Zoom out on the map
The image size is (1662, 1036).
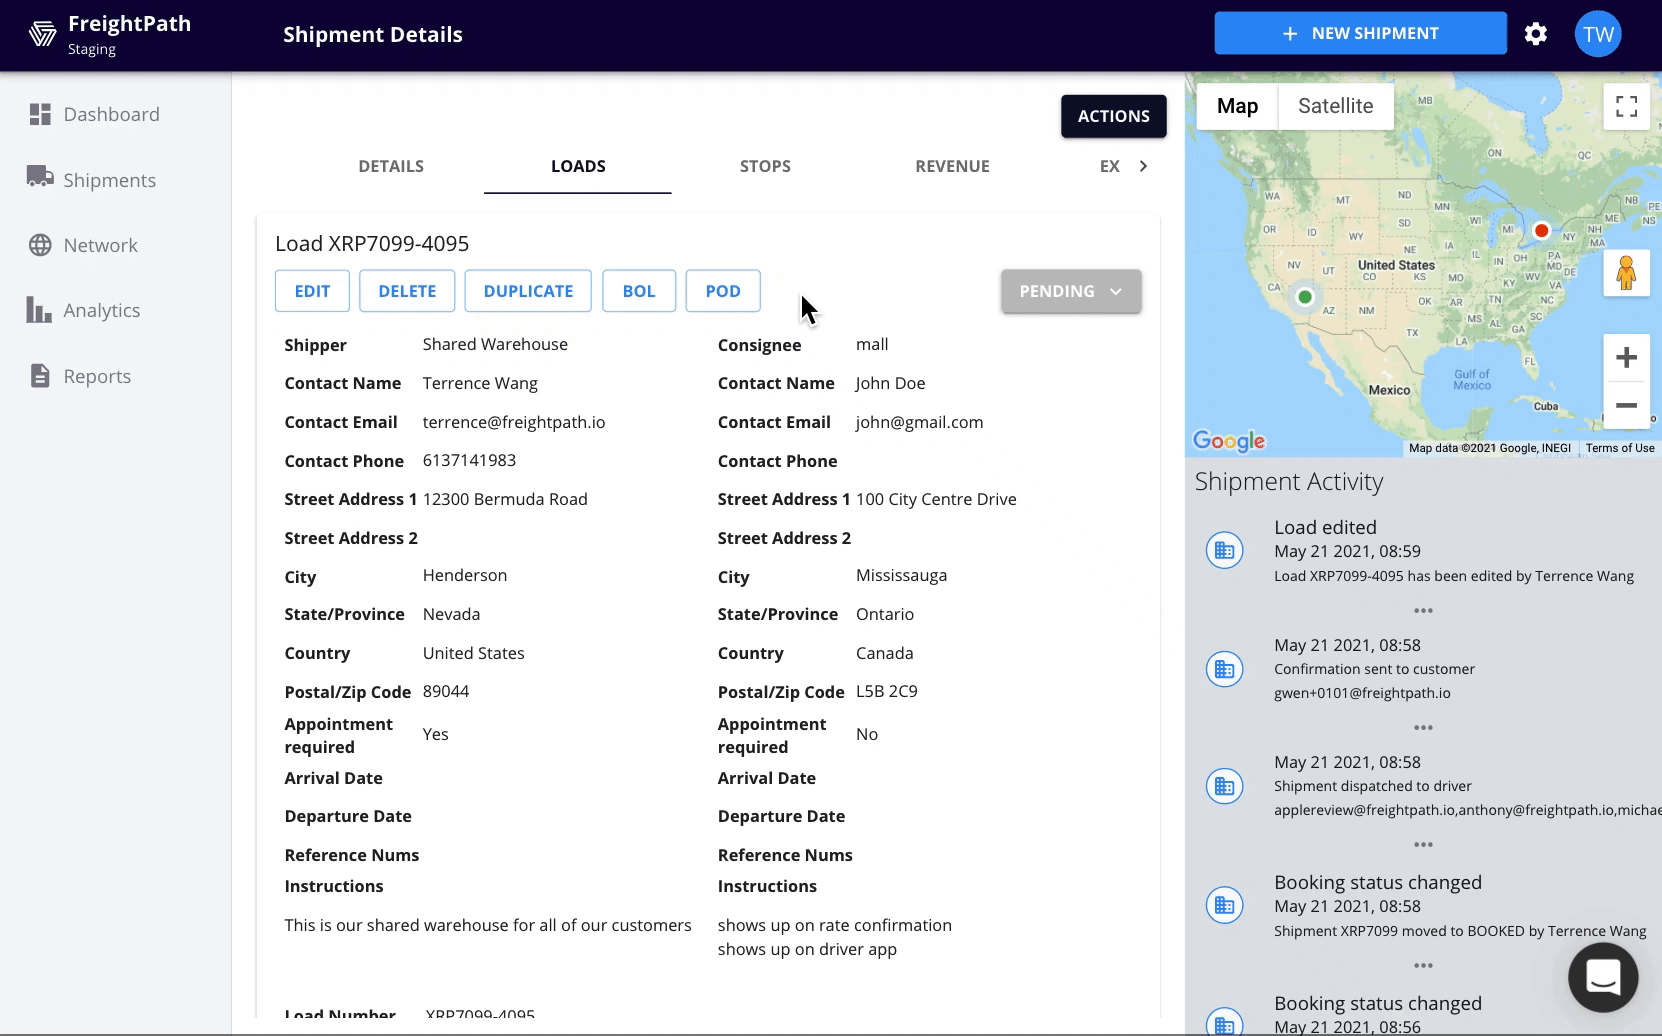[1626, 405]
